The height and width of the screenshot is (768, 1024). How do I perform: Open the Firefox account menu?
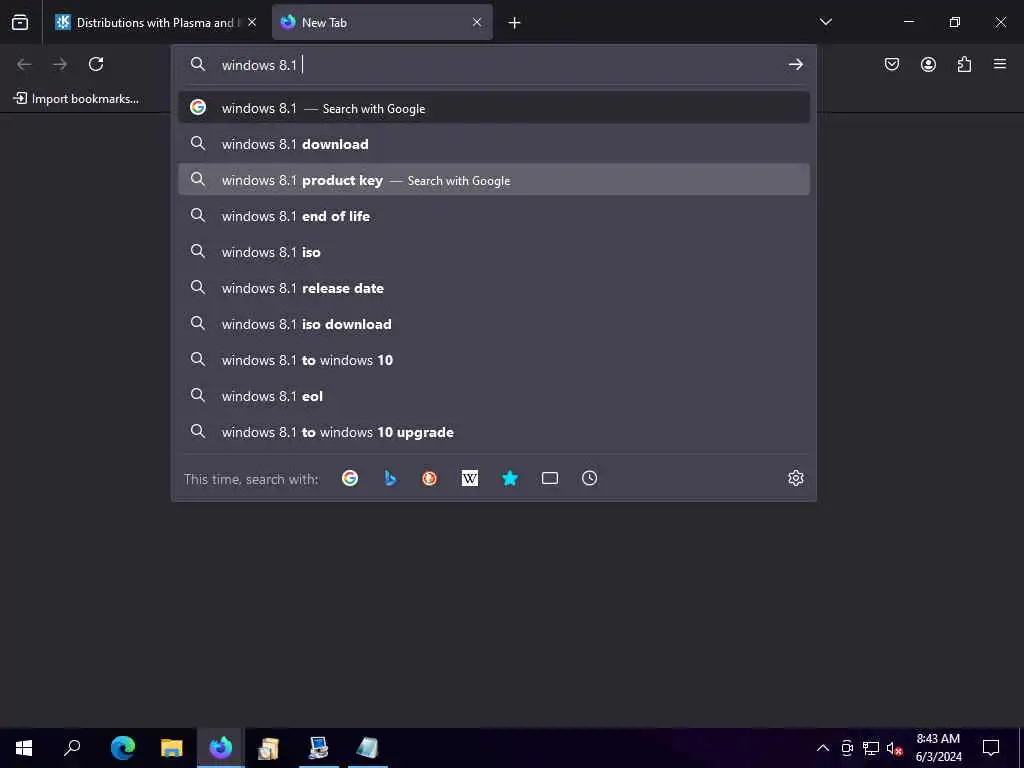(x=928, y=64)
